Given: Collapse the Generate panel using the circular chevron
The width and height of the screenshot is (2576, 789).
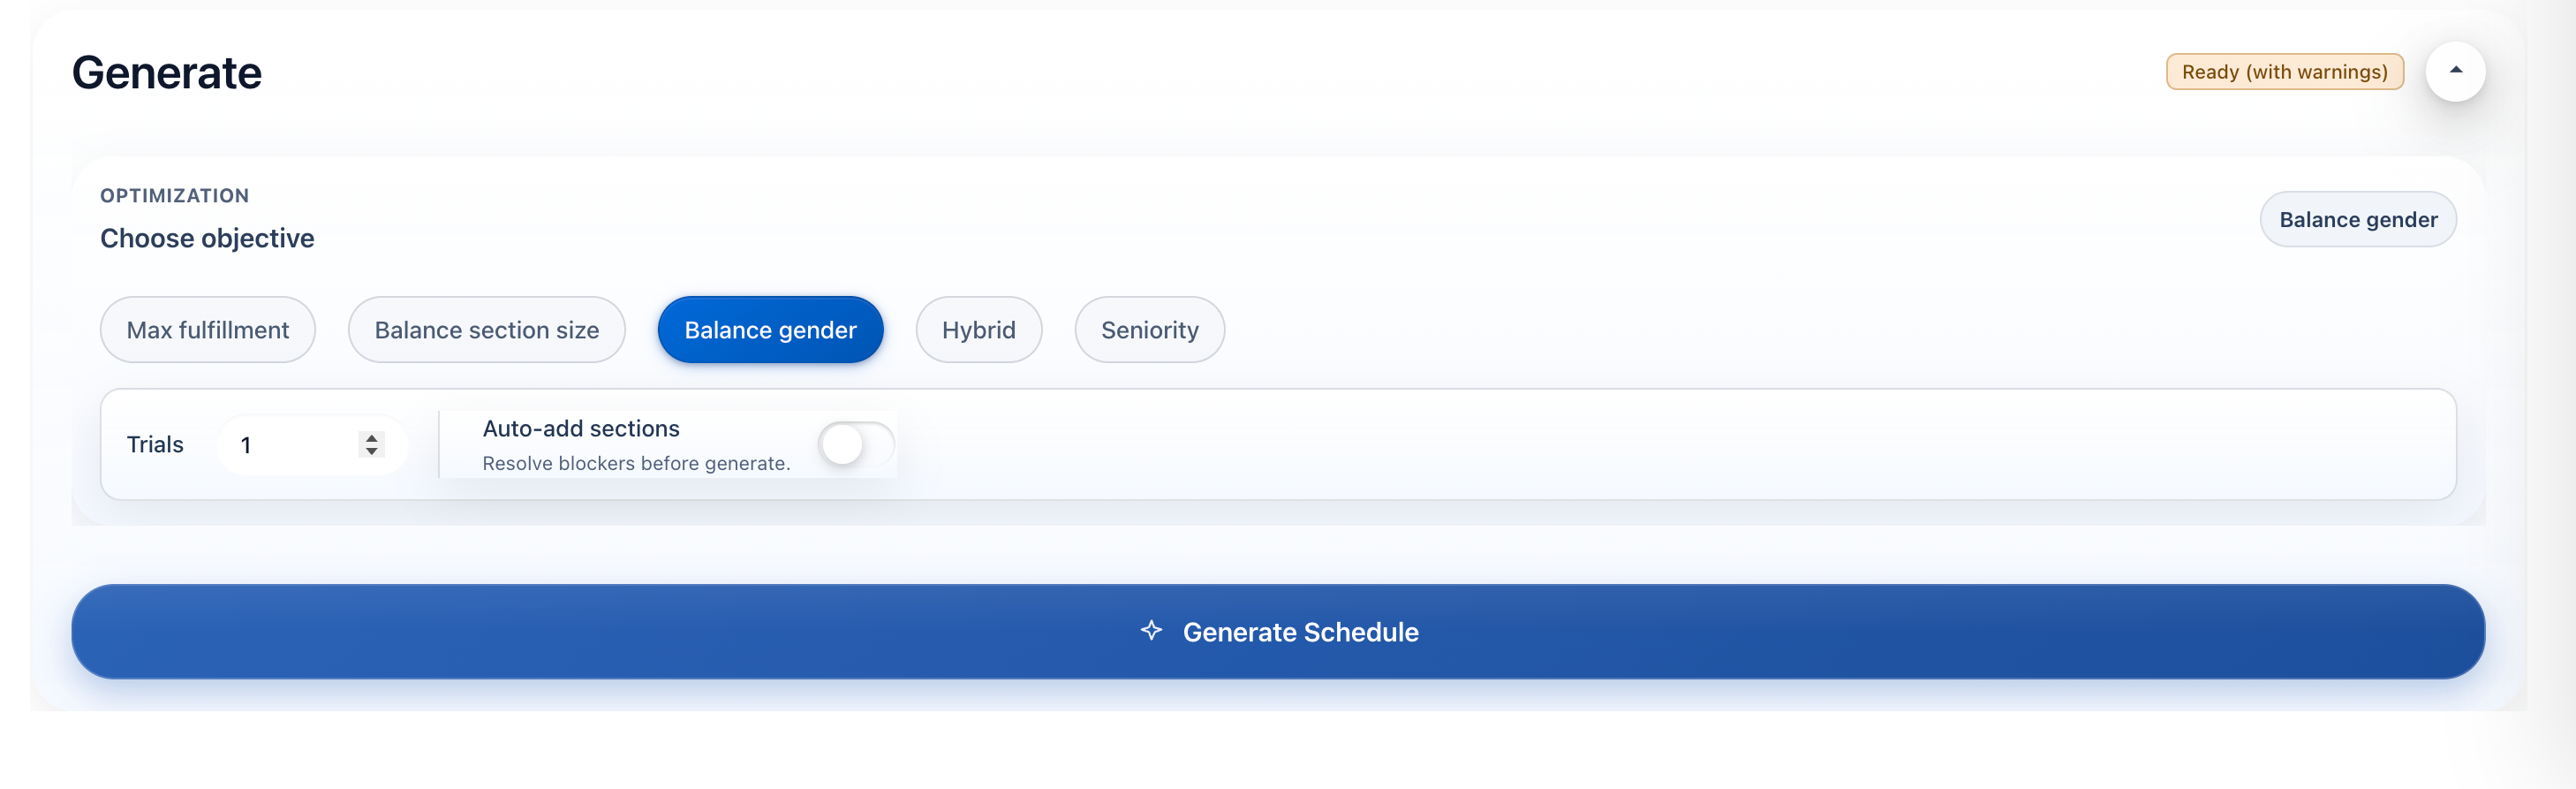Looking at the screenshot, I should pyautogui.click(x=2456, y=71).
